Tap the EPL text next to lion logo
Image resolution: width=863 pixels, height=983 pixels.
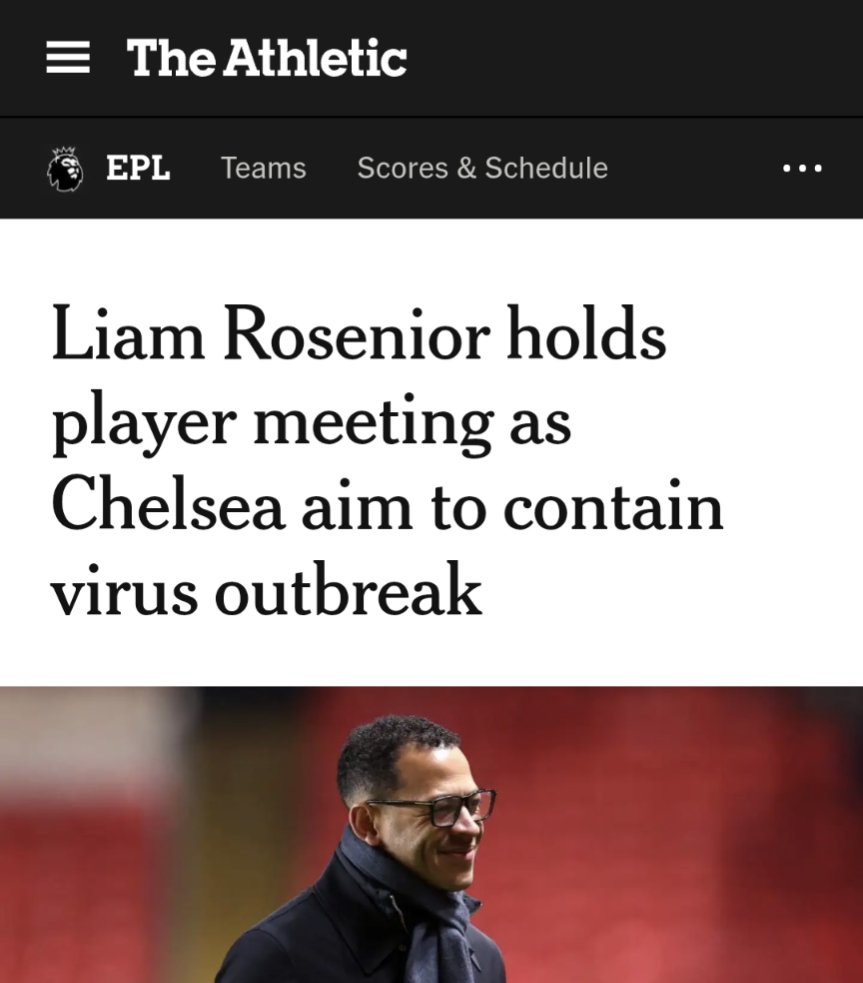tap(138, 168)
